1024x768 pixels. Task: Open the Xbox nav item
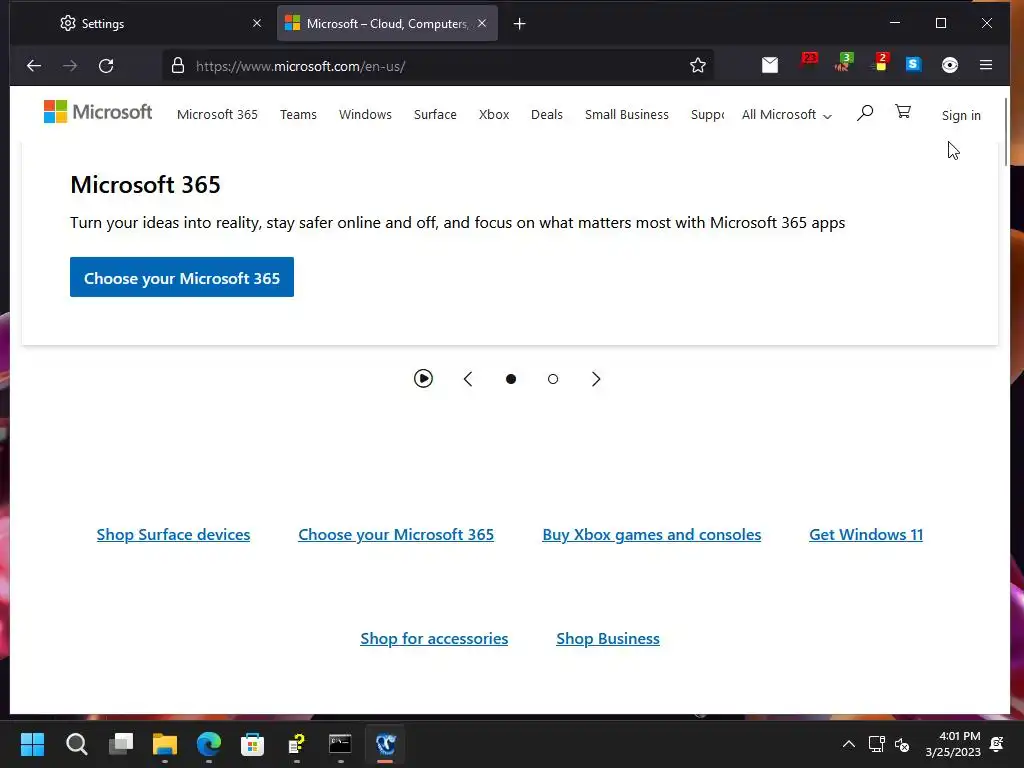[x=494, y=114]
